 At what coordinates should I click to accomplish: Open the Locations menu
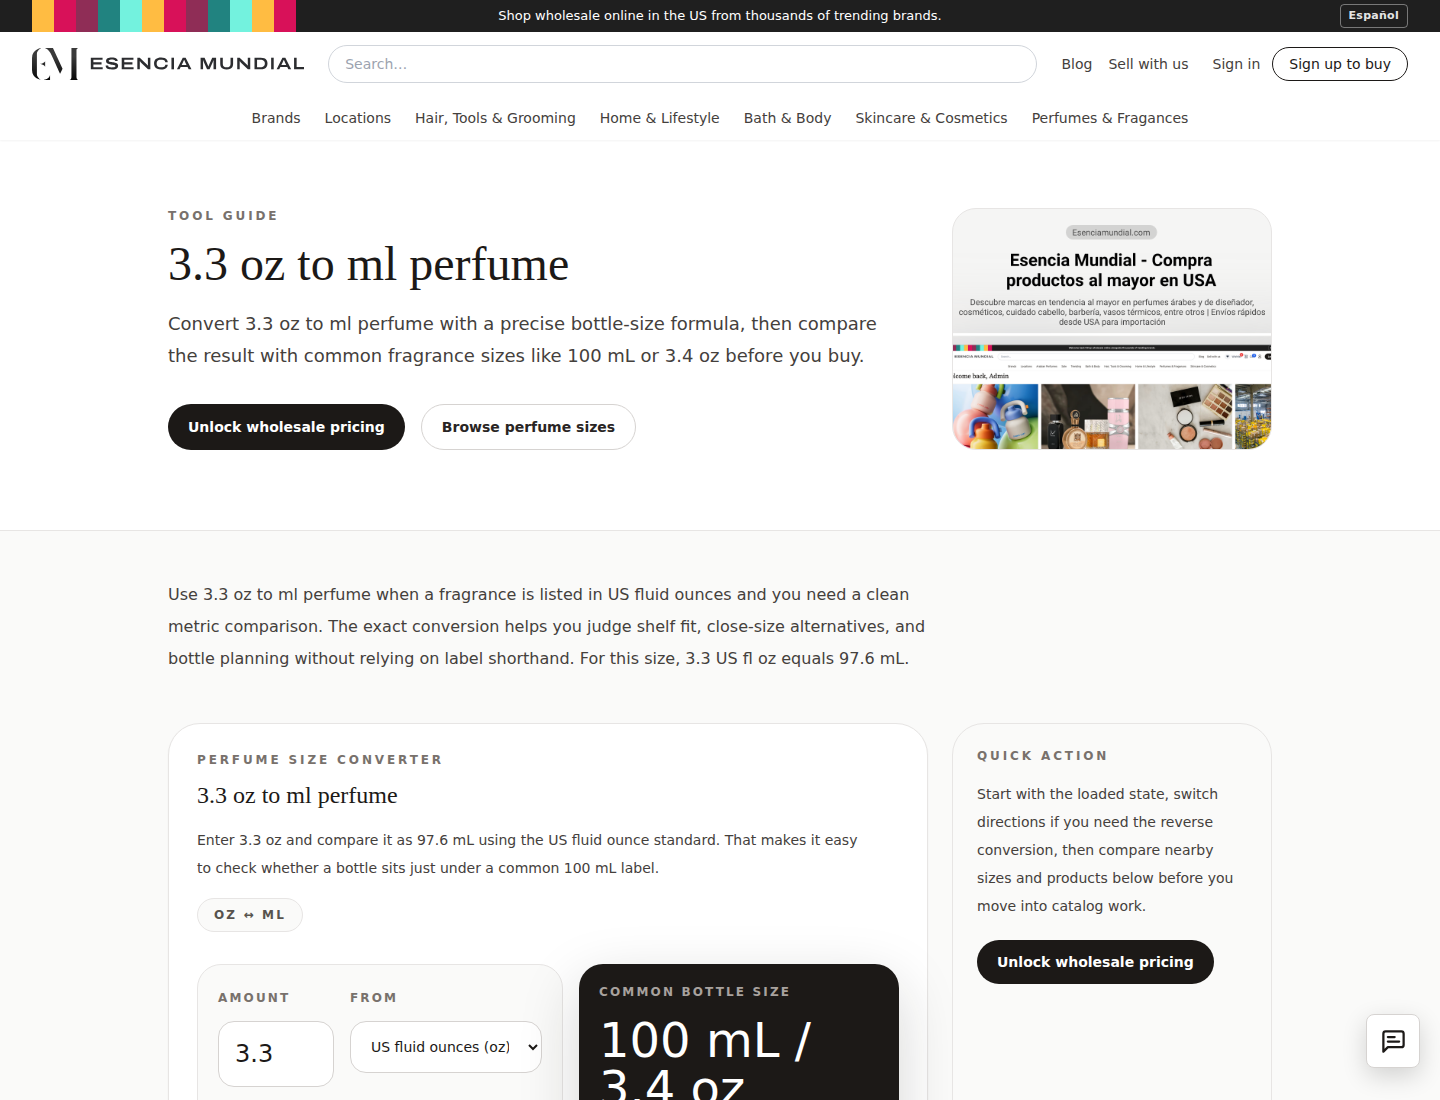pos(357,118)
